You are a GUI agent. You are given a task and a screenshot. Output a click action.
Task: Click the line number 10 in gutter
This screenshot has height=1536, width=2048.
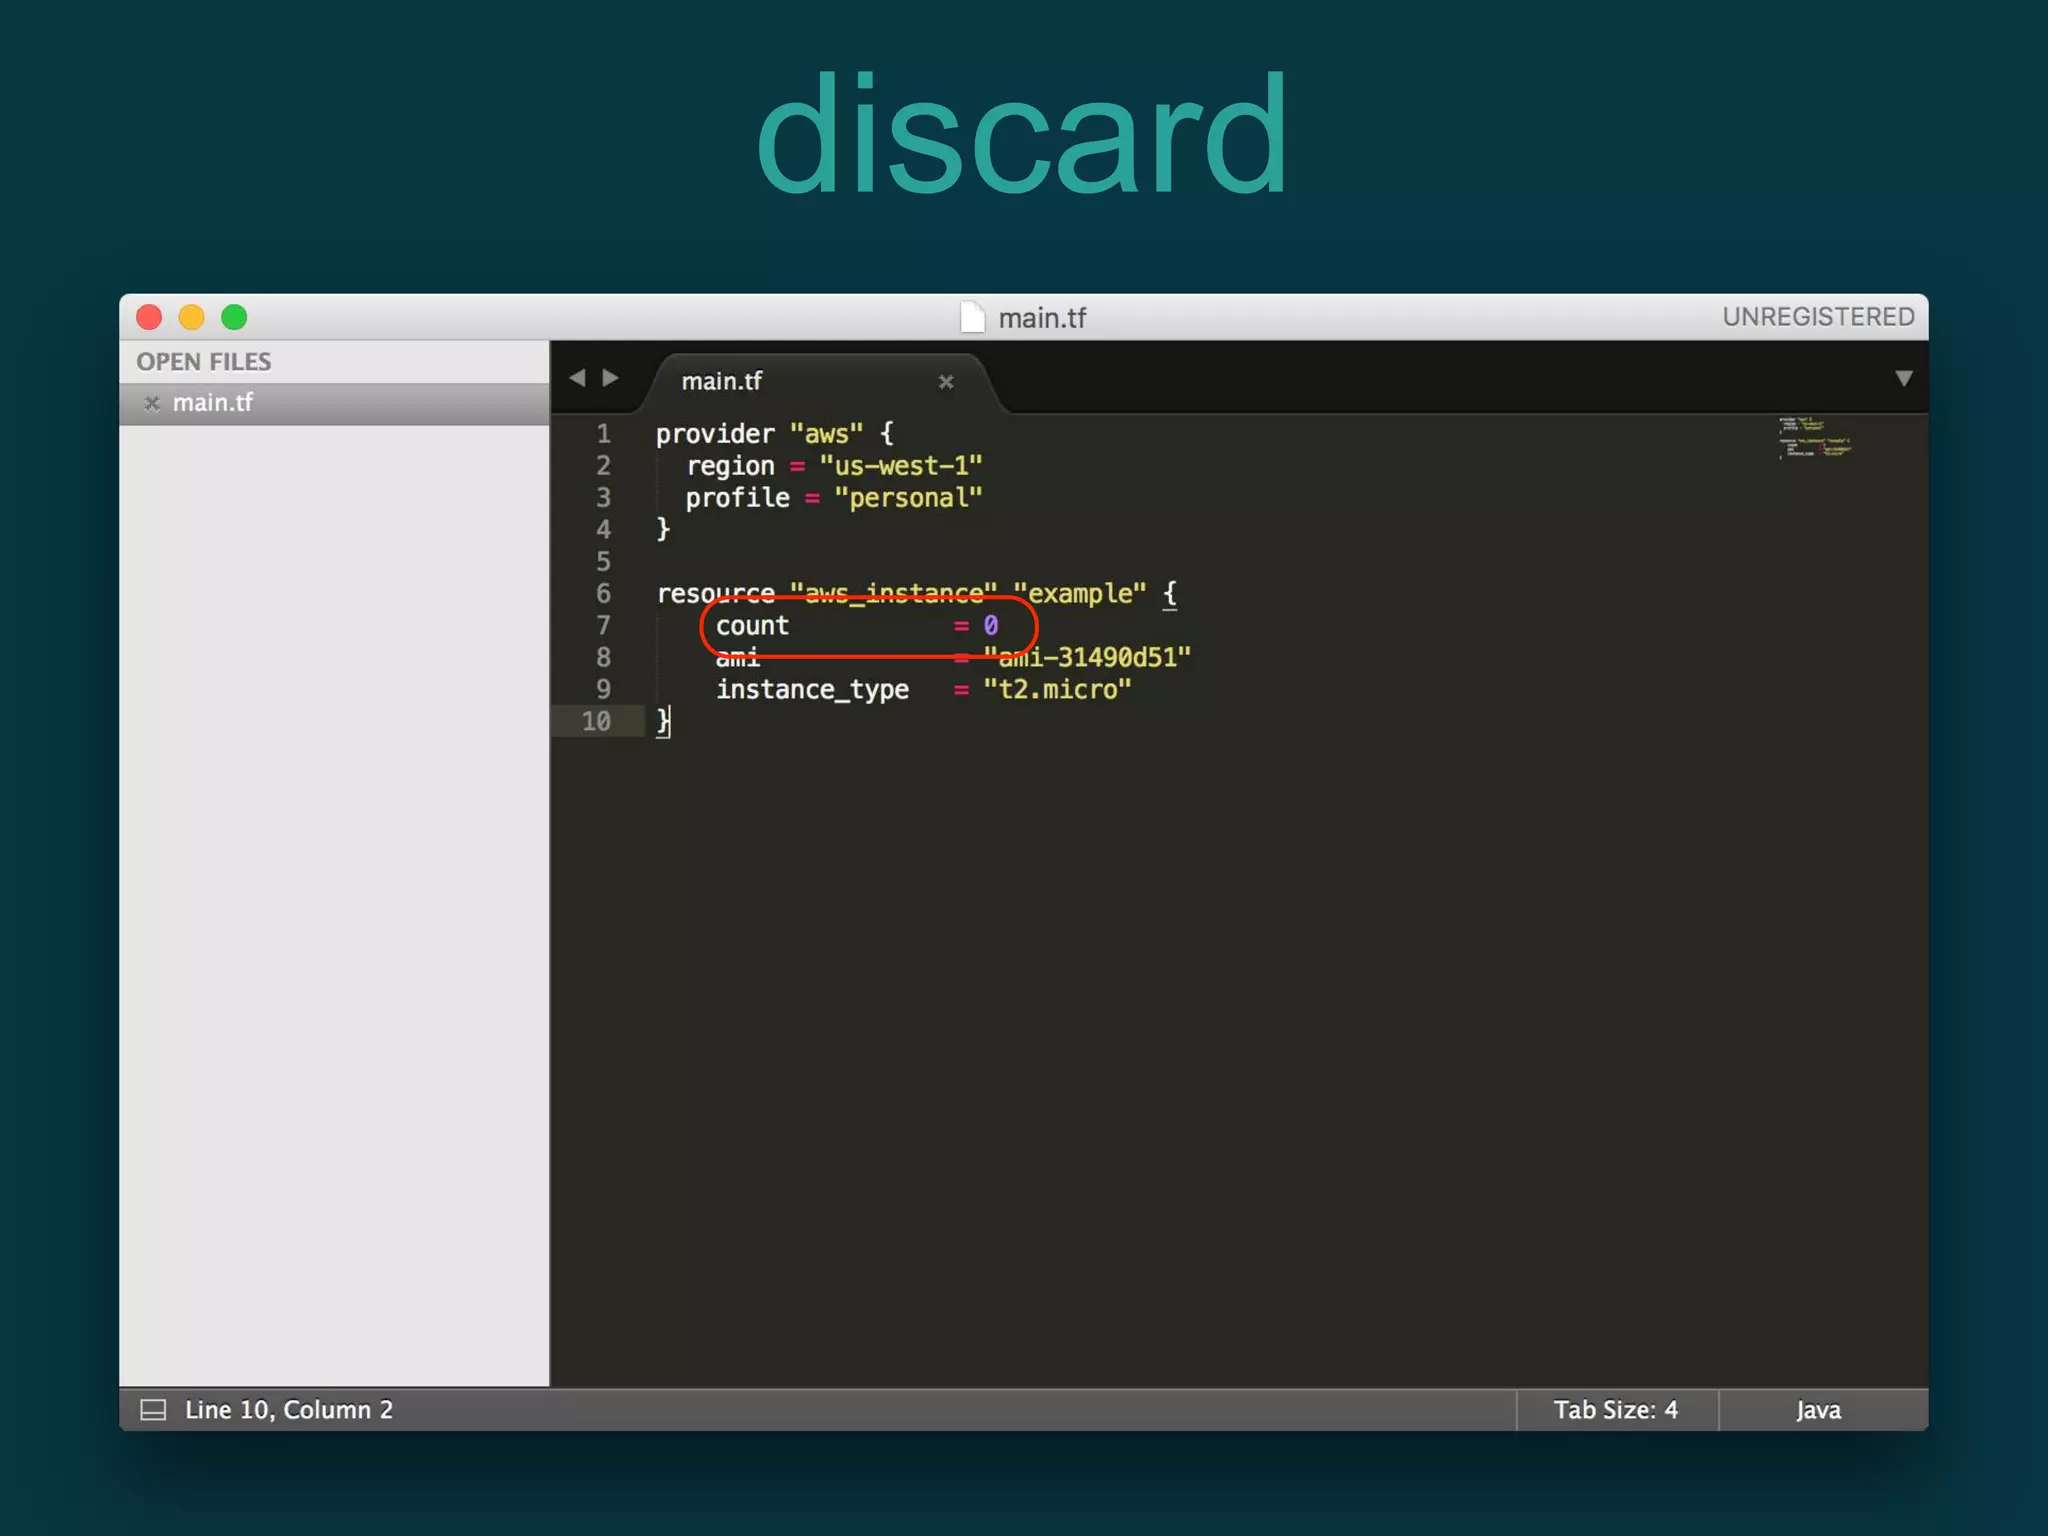tap(596, 721)
